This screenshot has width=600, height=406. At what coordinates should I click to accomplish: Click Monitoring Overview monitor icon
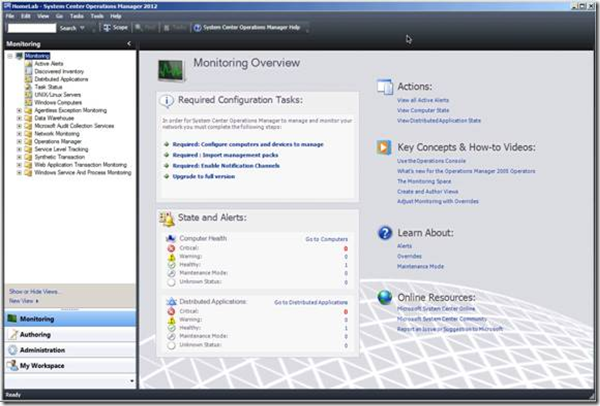coord(171,70)
